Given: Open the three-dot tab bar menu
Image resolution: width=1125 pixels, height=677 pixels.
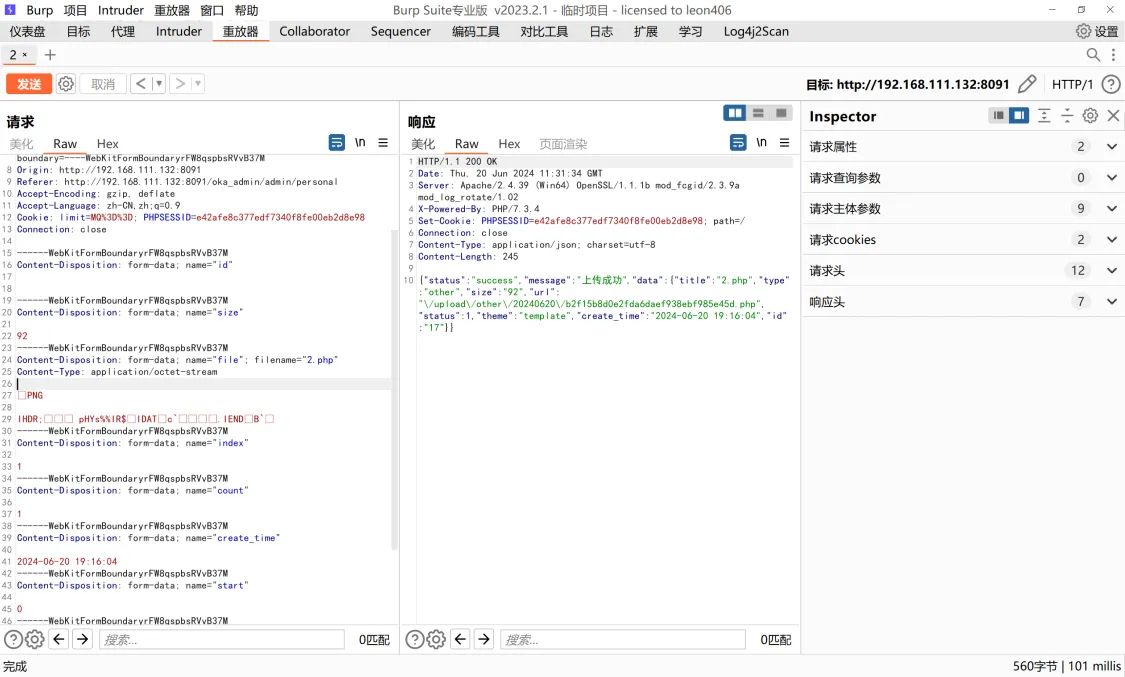Looking at the screenshot, I should pyautogui.click(x=1114, y=55).
